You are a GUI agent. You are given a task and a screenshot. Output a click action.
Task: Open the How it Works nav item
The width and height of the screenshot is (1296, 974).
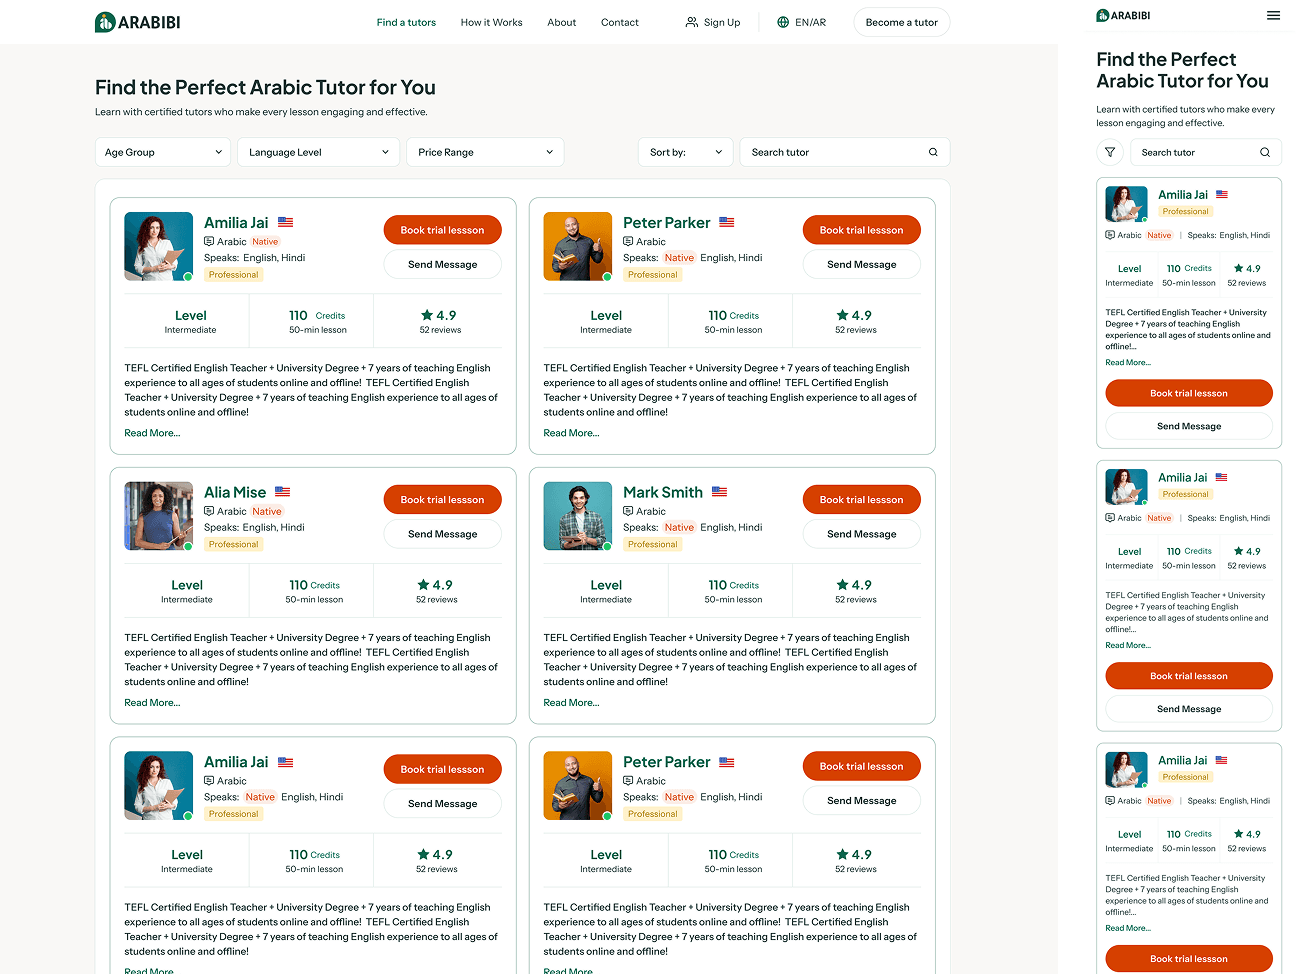pos(491,22)
